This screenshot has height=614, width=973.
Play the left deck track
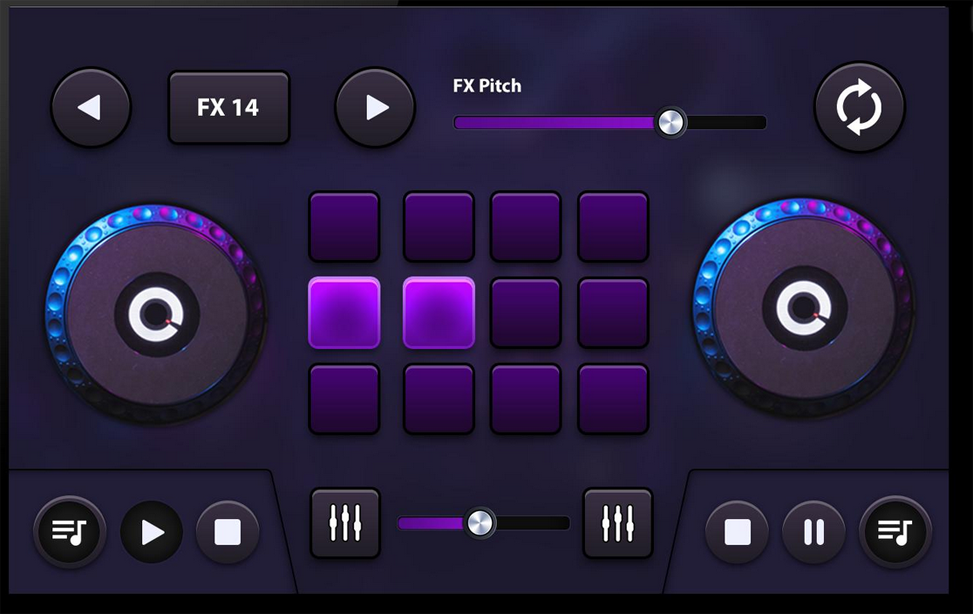[x=152, y=532]
